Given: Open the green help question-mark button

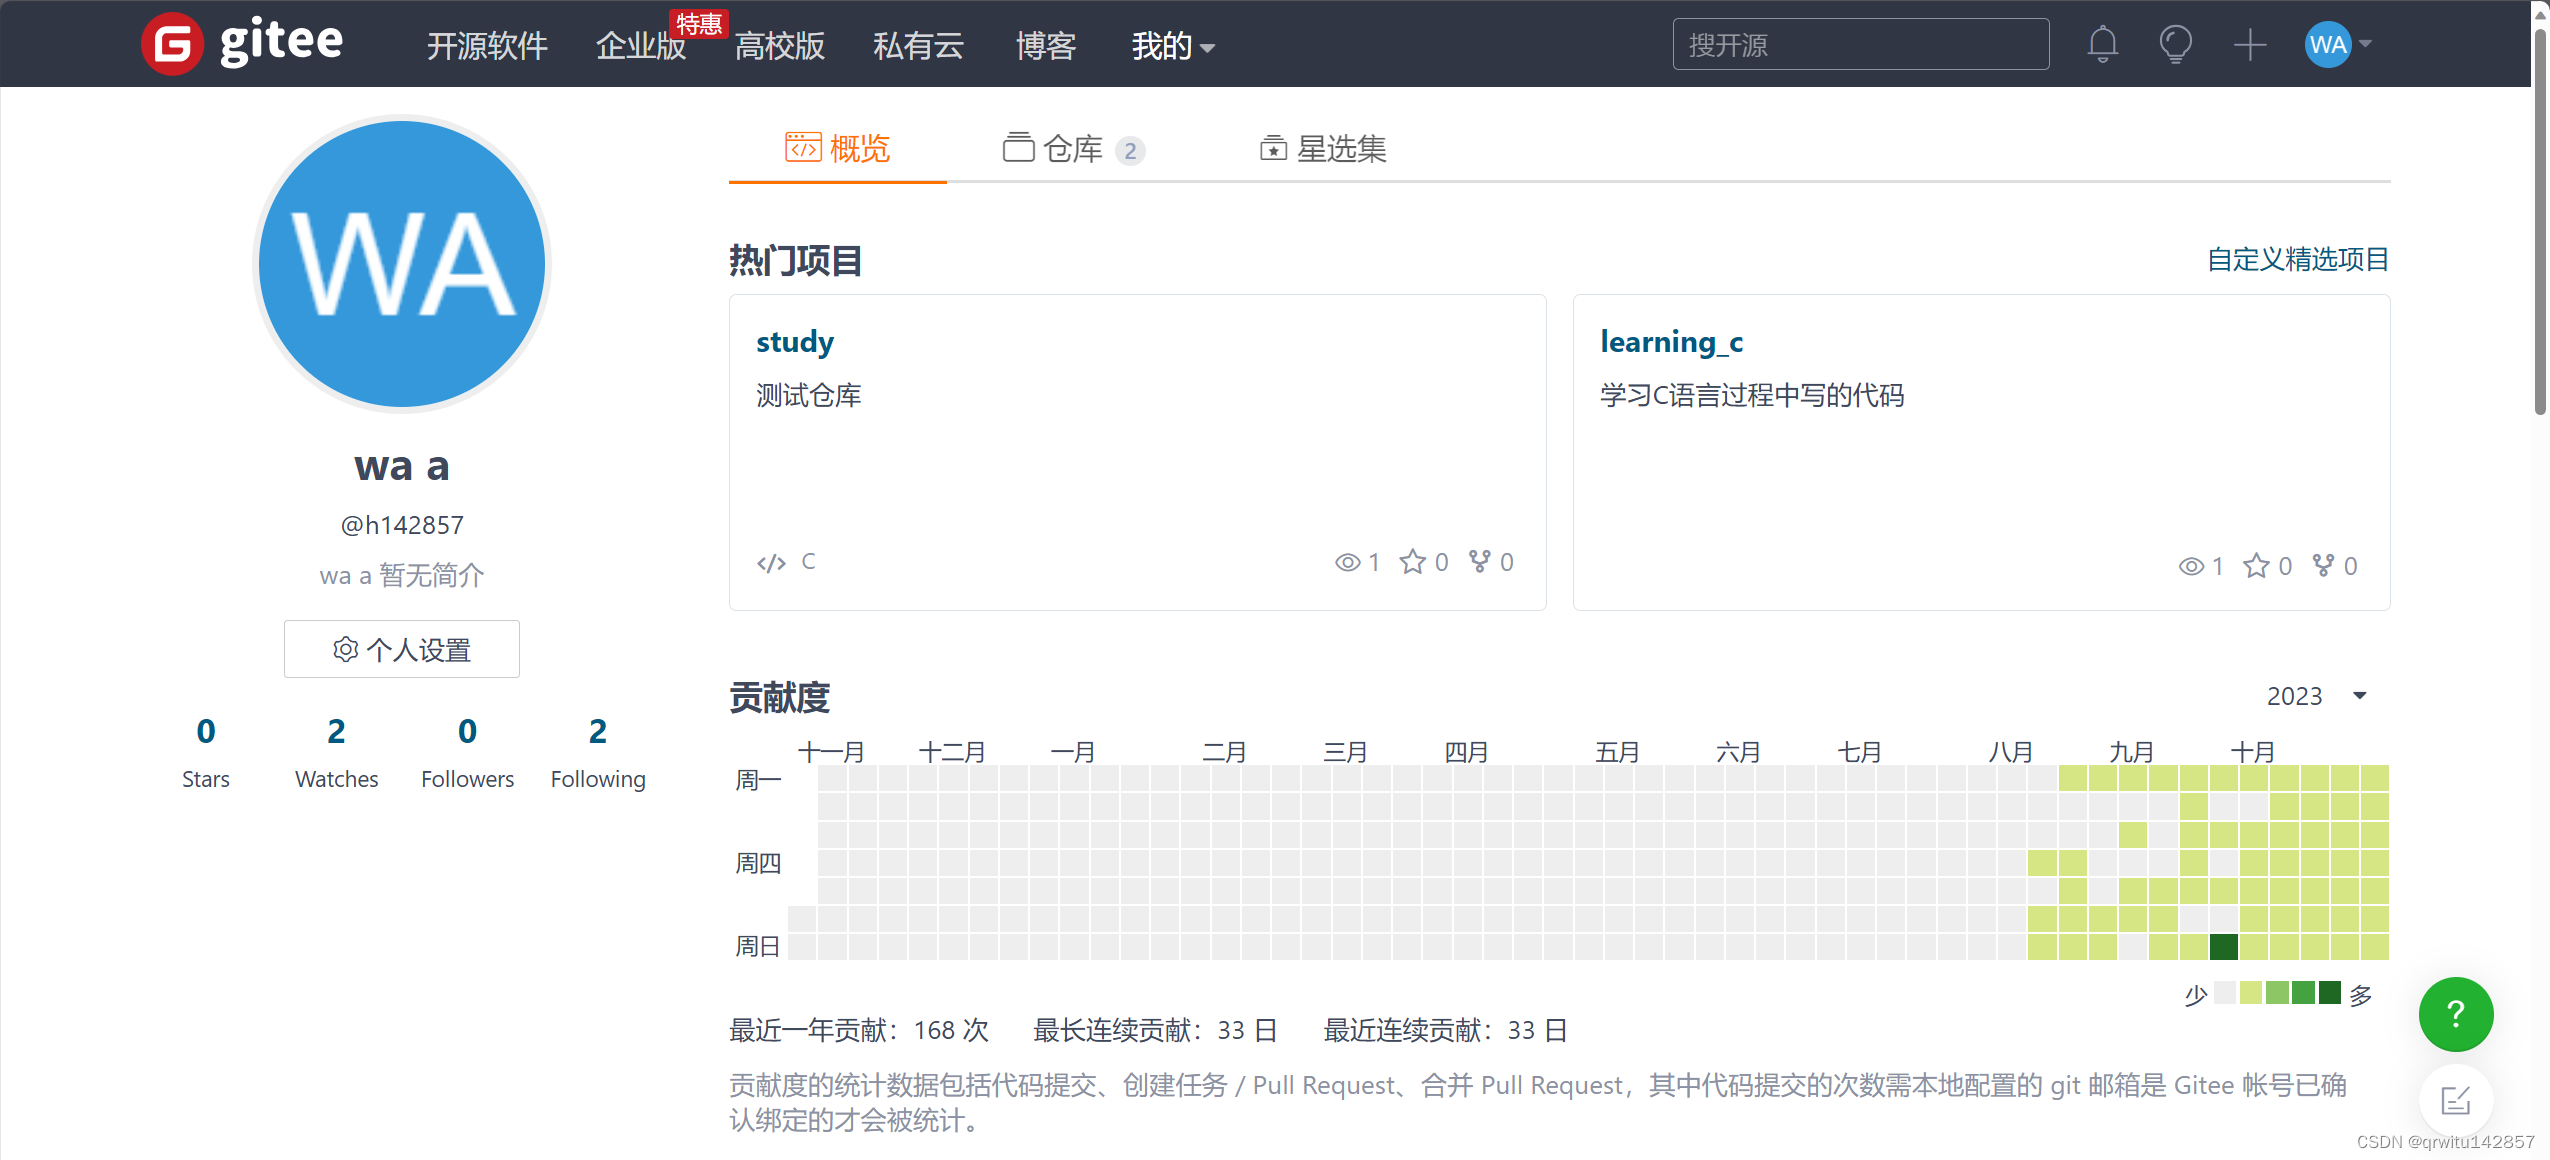Looking at the screenshot, I should 2455,1013.
